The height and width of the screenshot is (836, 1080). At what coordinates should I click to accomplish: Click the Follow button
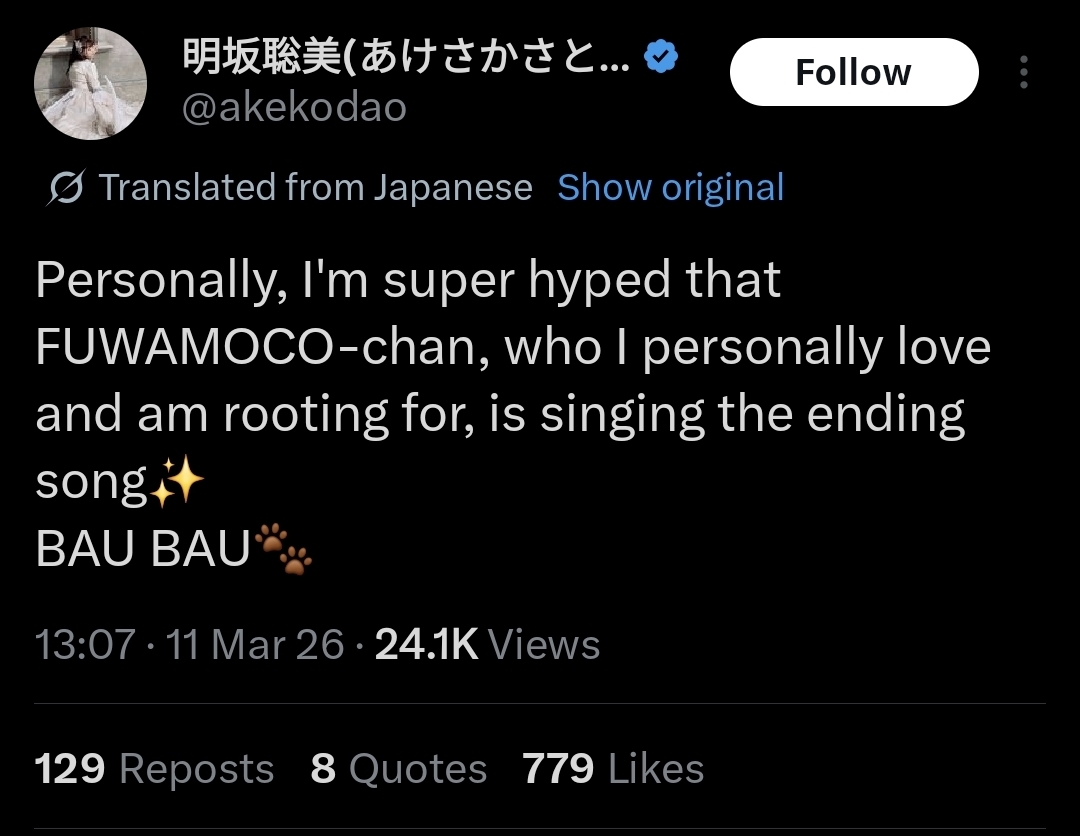point(853,72)
